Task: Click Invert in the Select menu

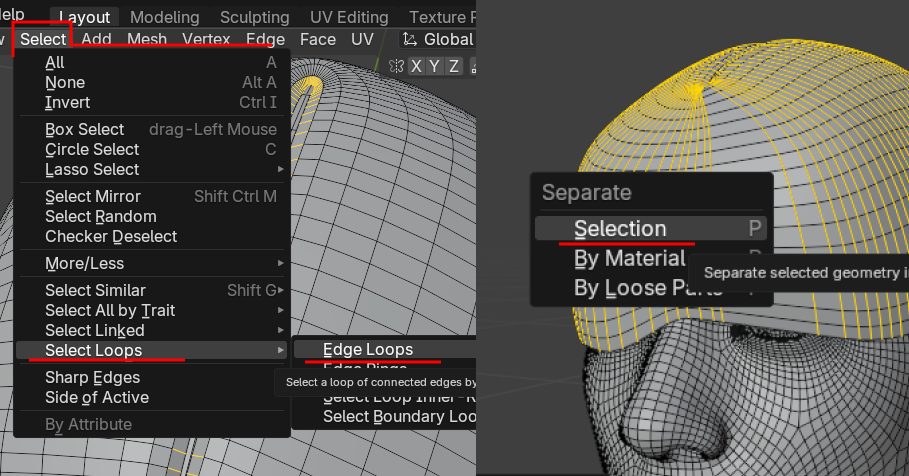Action: coord(67,102)
